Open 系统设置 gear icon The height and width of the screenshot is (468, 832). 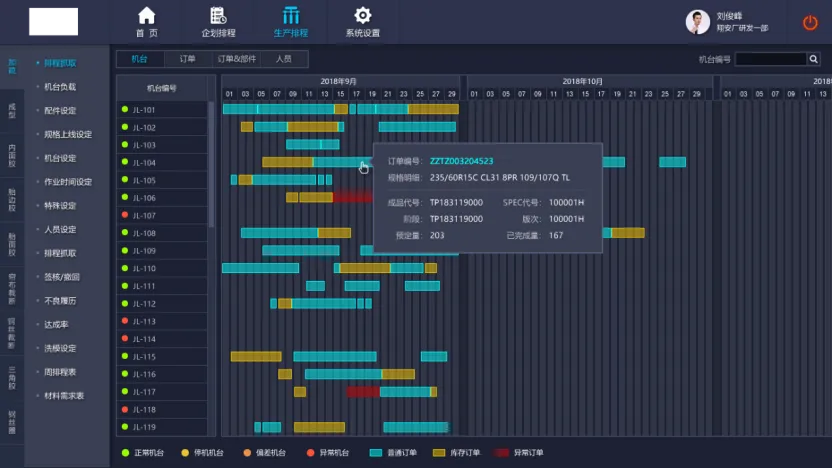click(363, 16)
